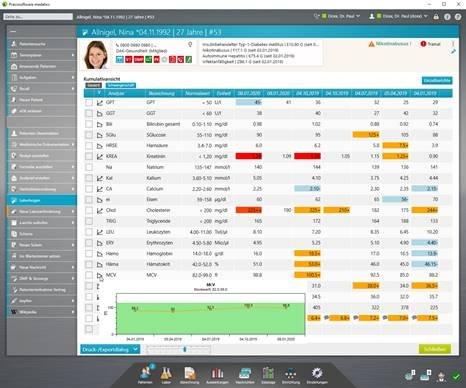Check the Hämo hemoglobin row checkbox
The image size is (466, 388).
click(89, 254)
